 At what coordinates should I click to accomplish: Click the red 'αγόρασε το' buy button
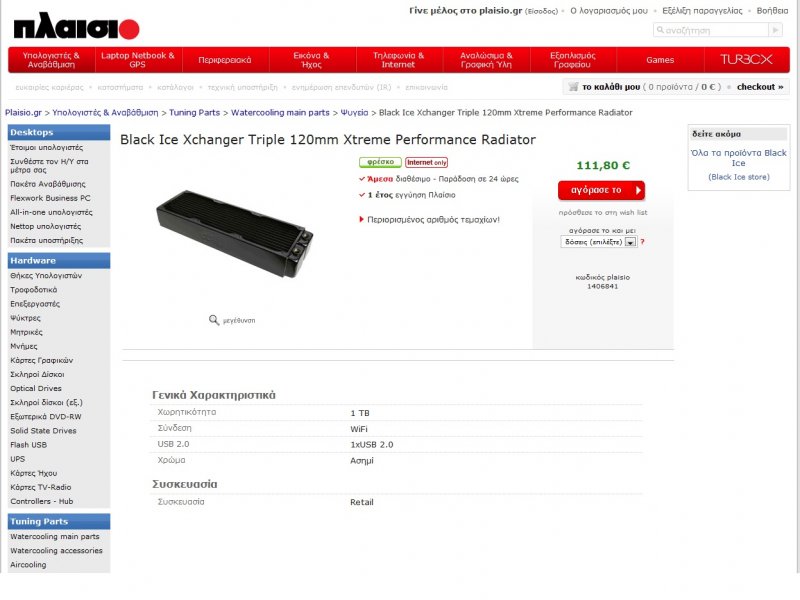602,190
